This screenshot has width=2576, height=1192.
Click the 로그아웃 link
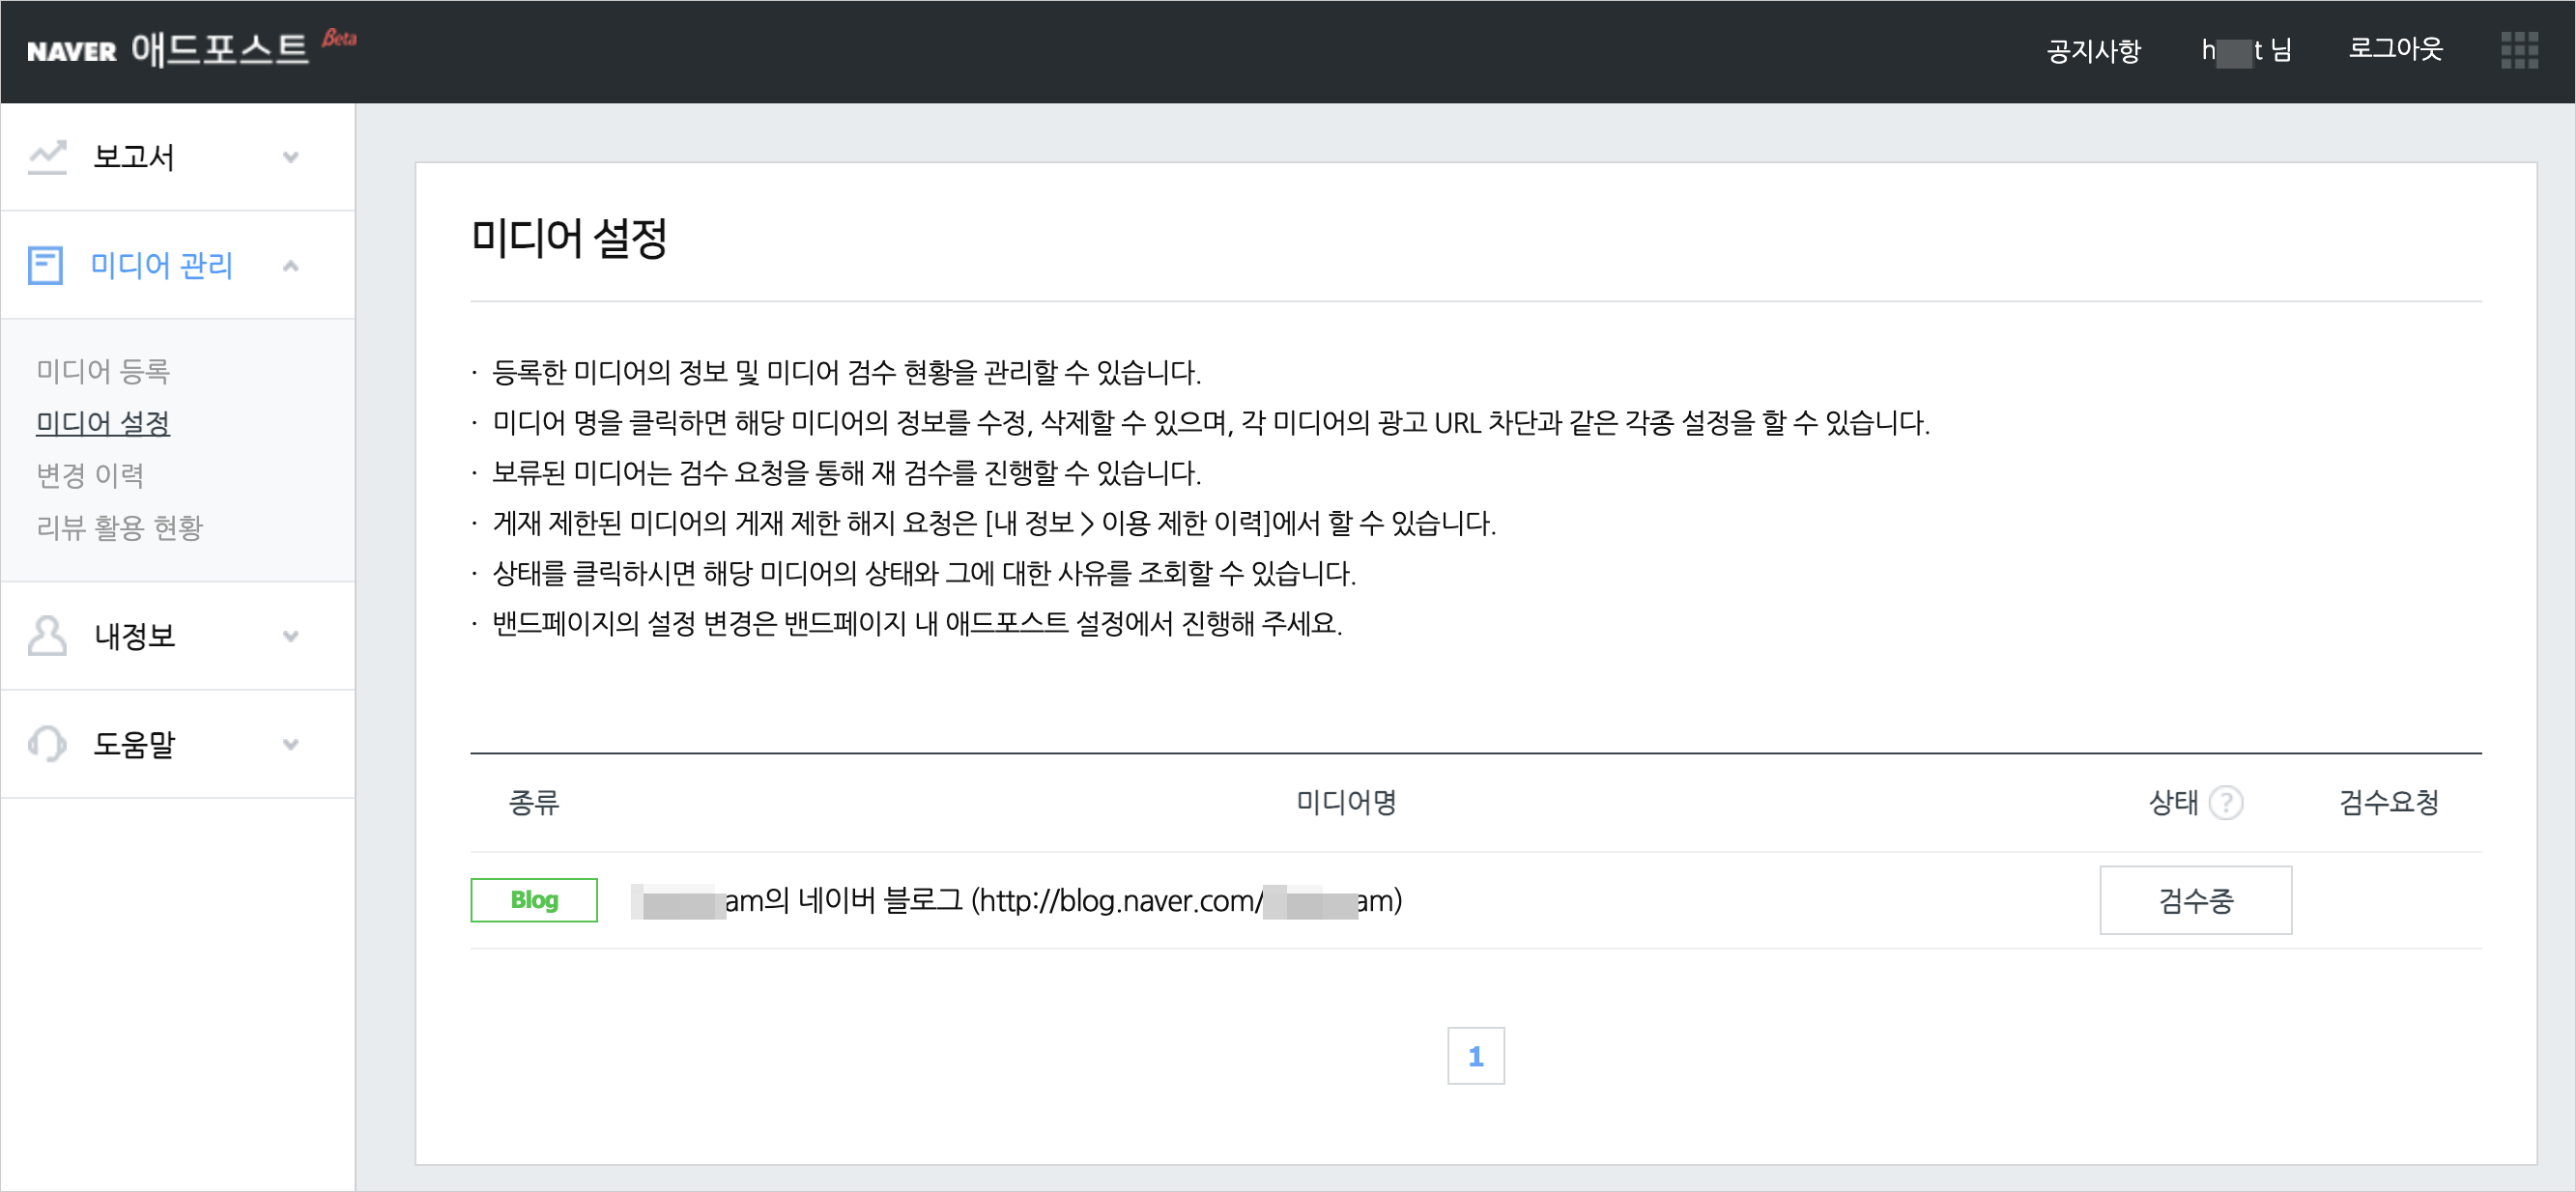(2395, 49)
